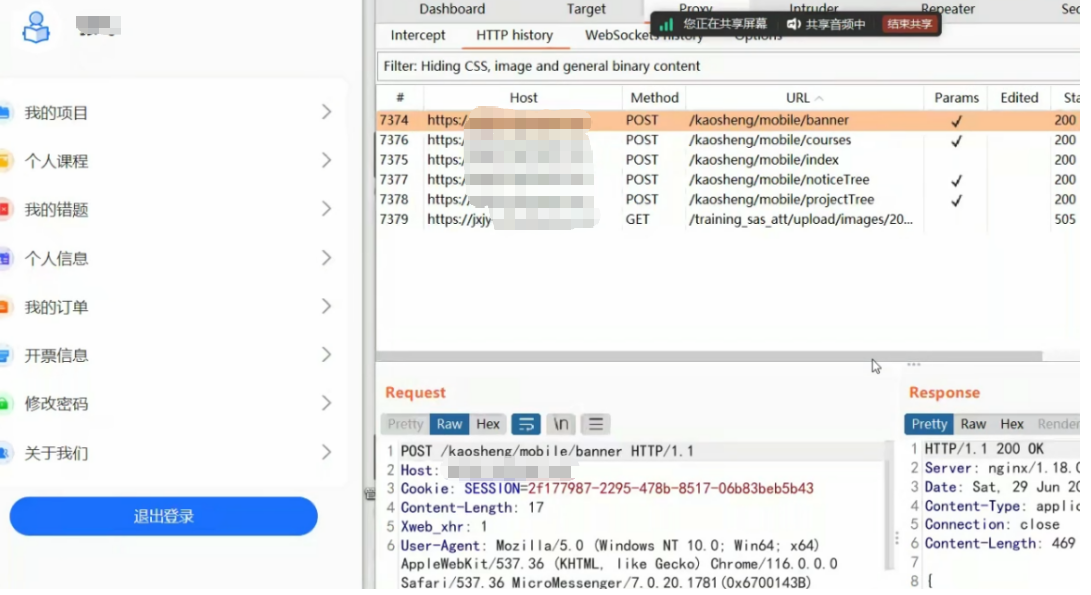Expand the 个人课程 chevron arrow
1091x595 pixels.
point(326,161)
